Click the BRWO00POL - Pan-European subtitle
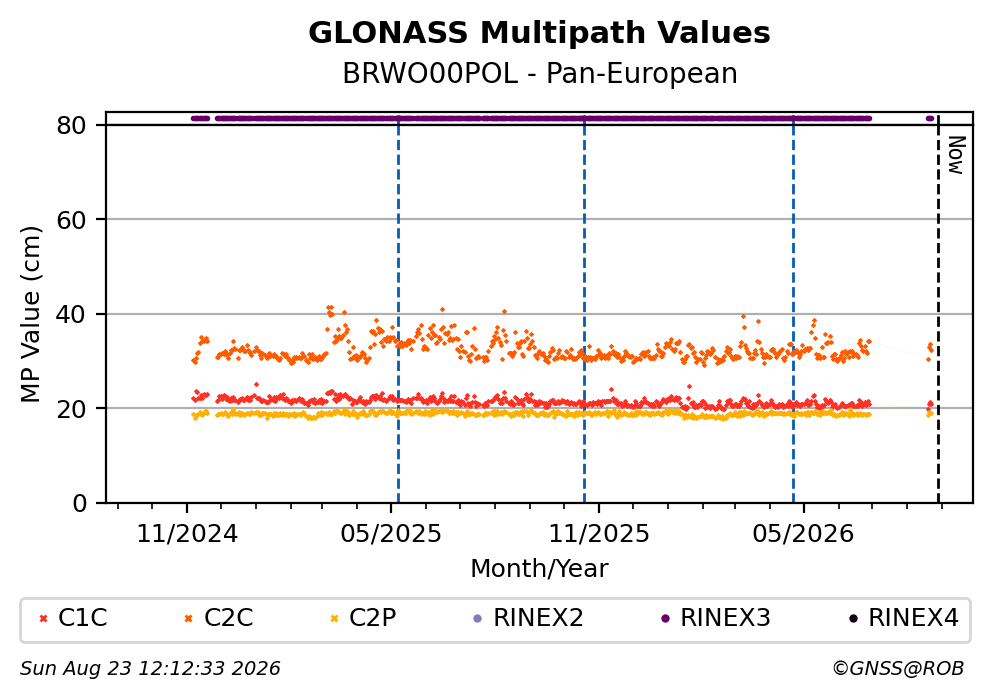 [x=540, y=73]
